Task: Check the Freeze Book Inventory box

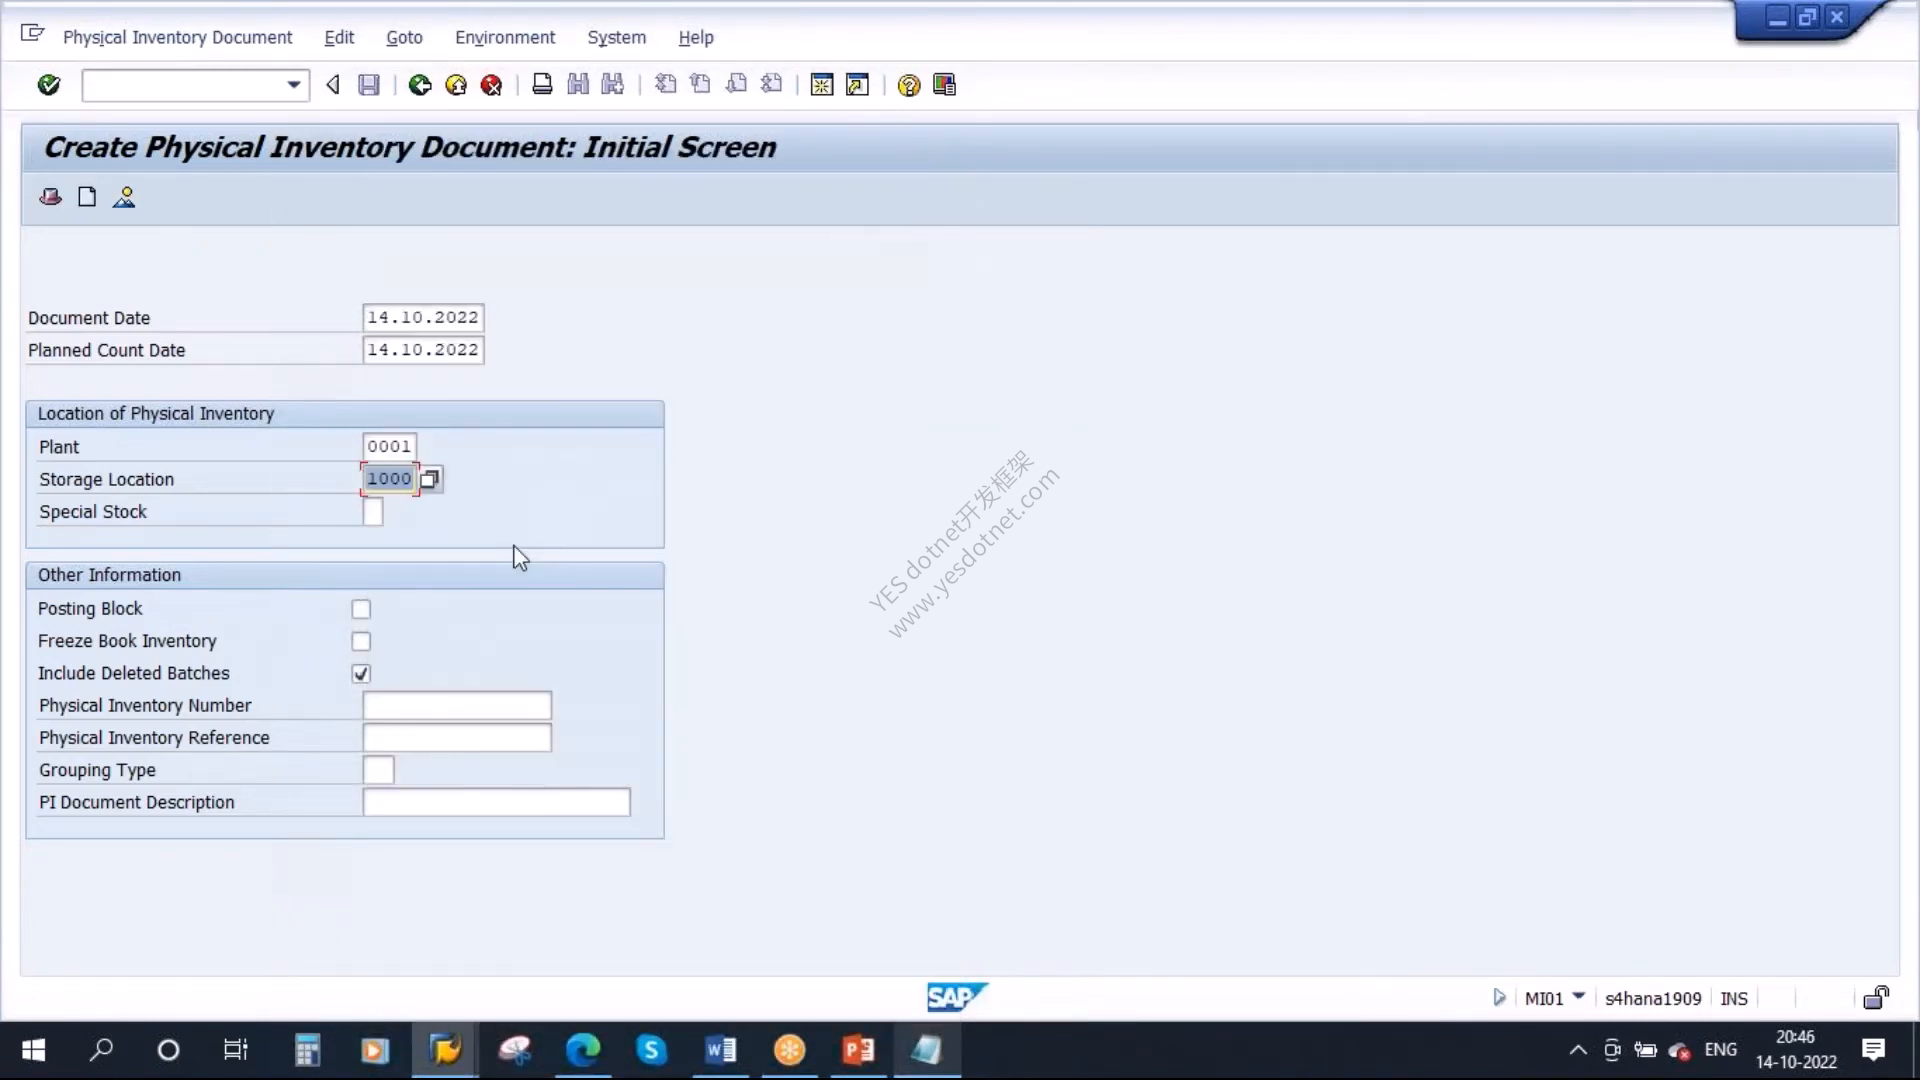Action: point(361,641)
